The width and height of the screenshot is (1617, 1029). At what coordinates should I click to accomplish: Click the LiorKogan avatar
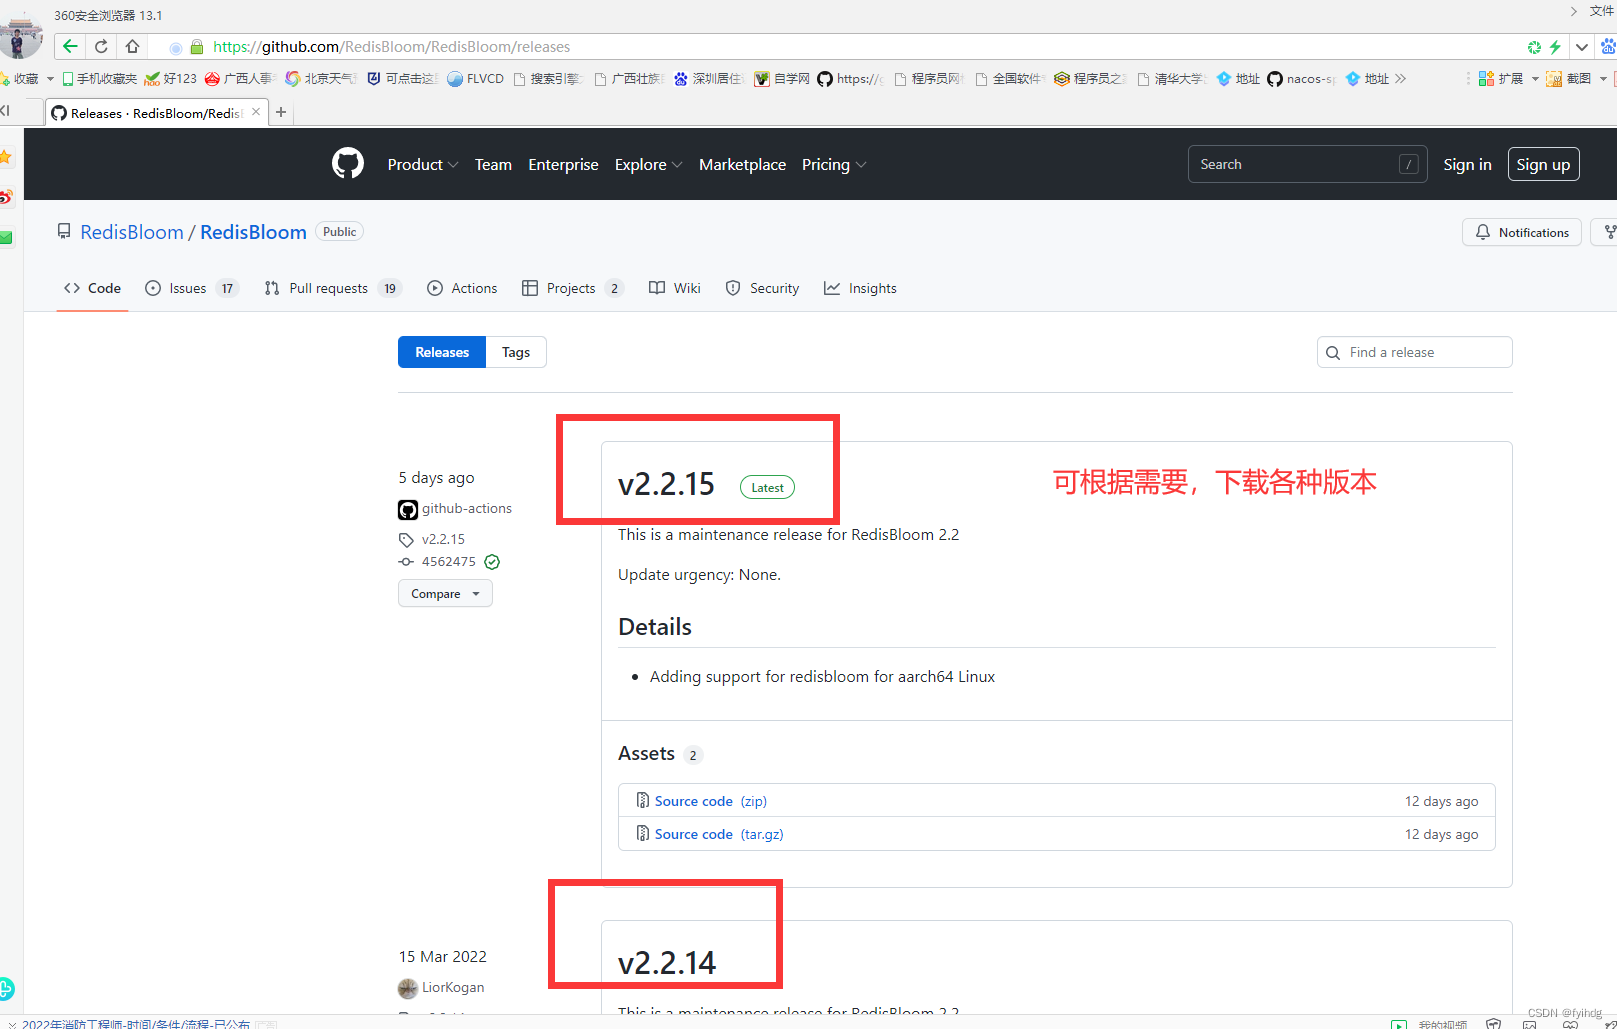407,988
